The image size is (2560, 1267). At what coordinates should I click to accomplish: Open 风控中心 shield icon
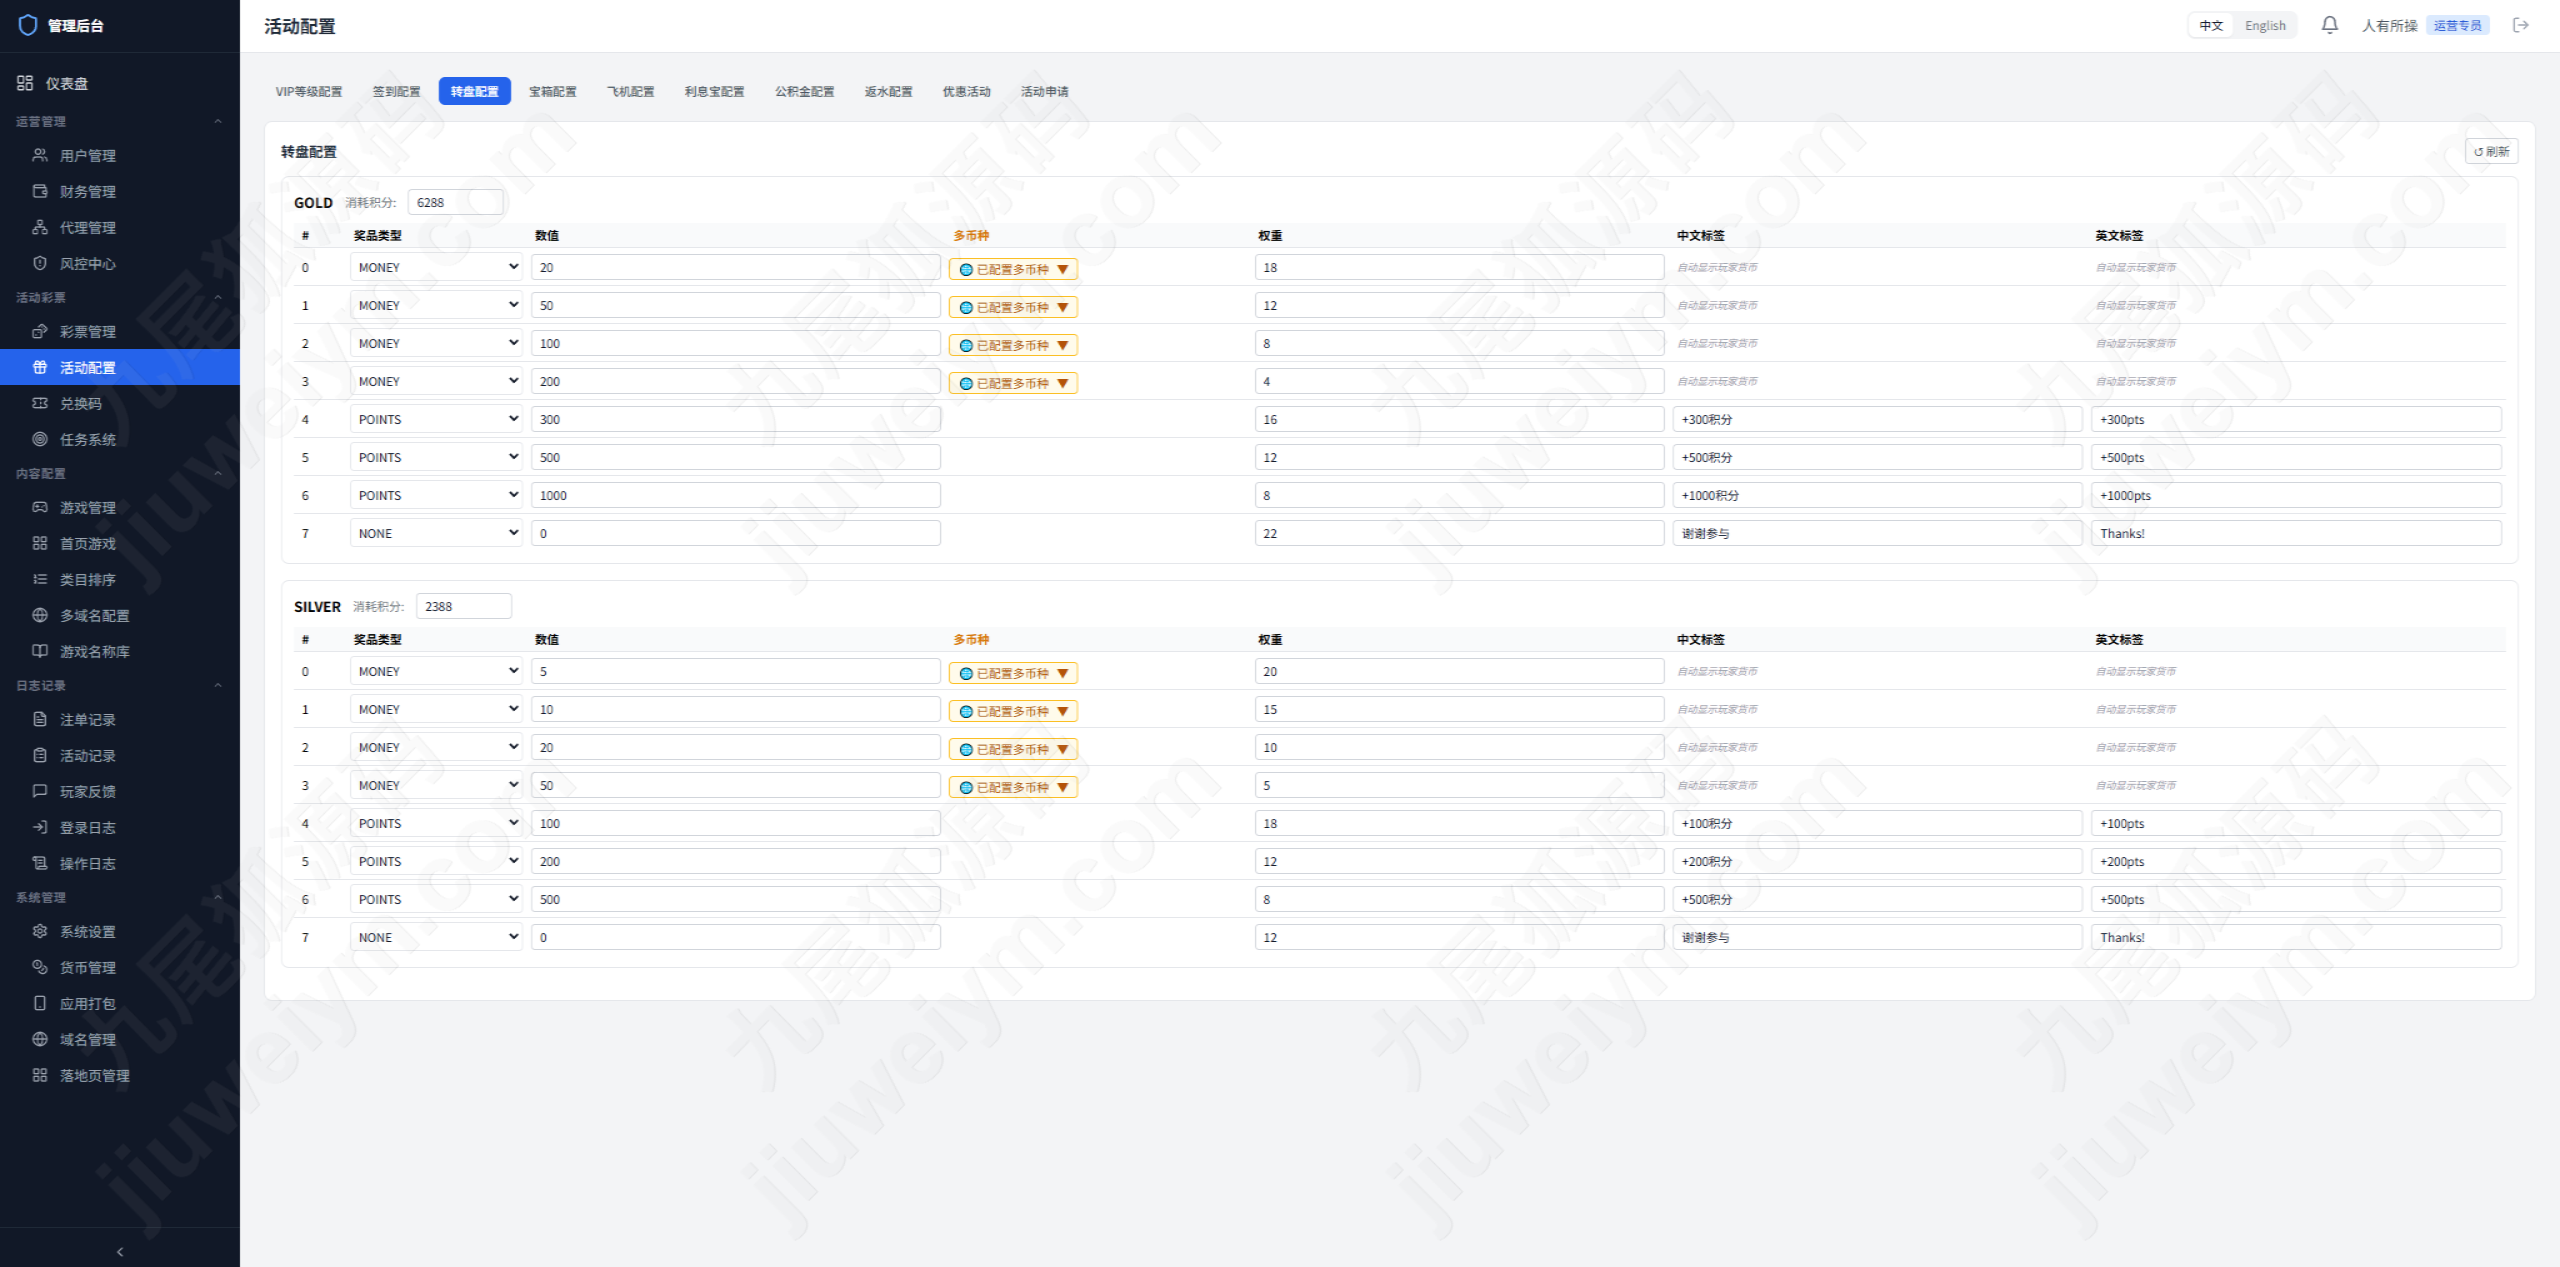coord(40,263)
